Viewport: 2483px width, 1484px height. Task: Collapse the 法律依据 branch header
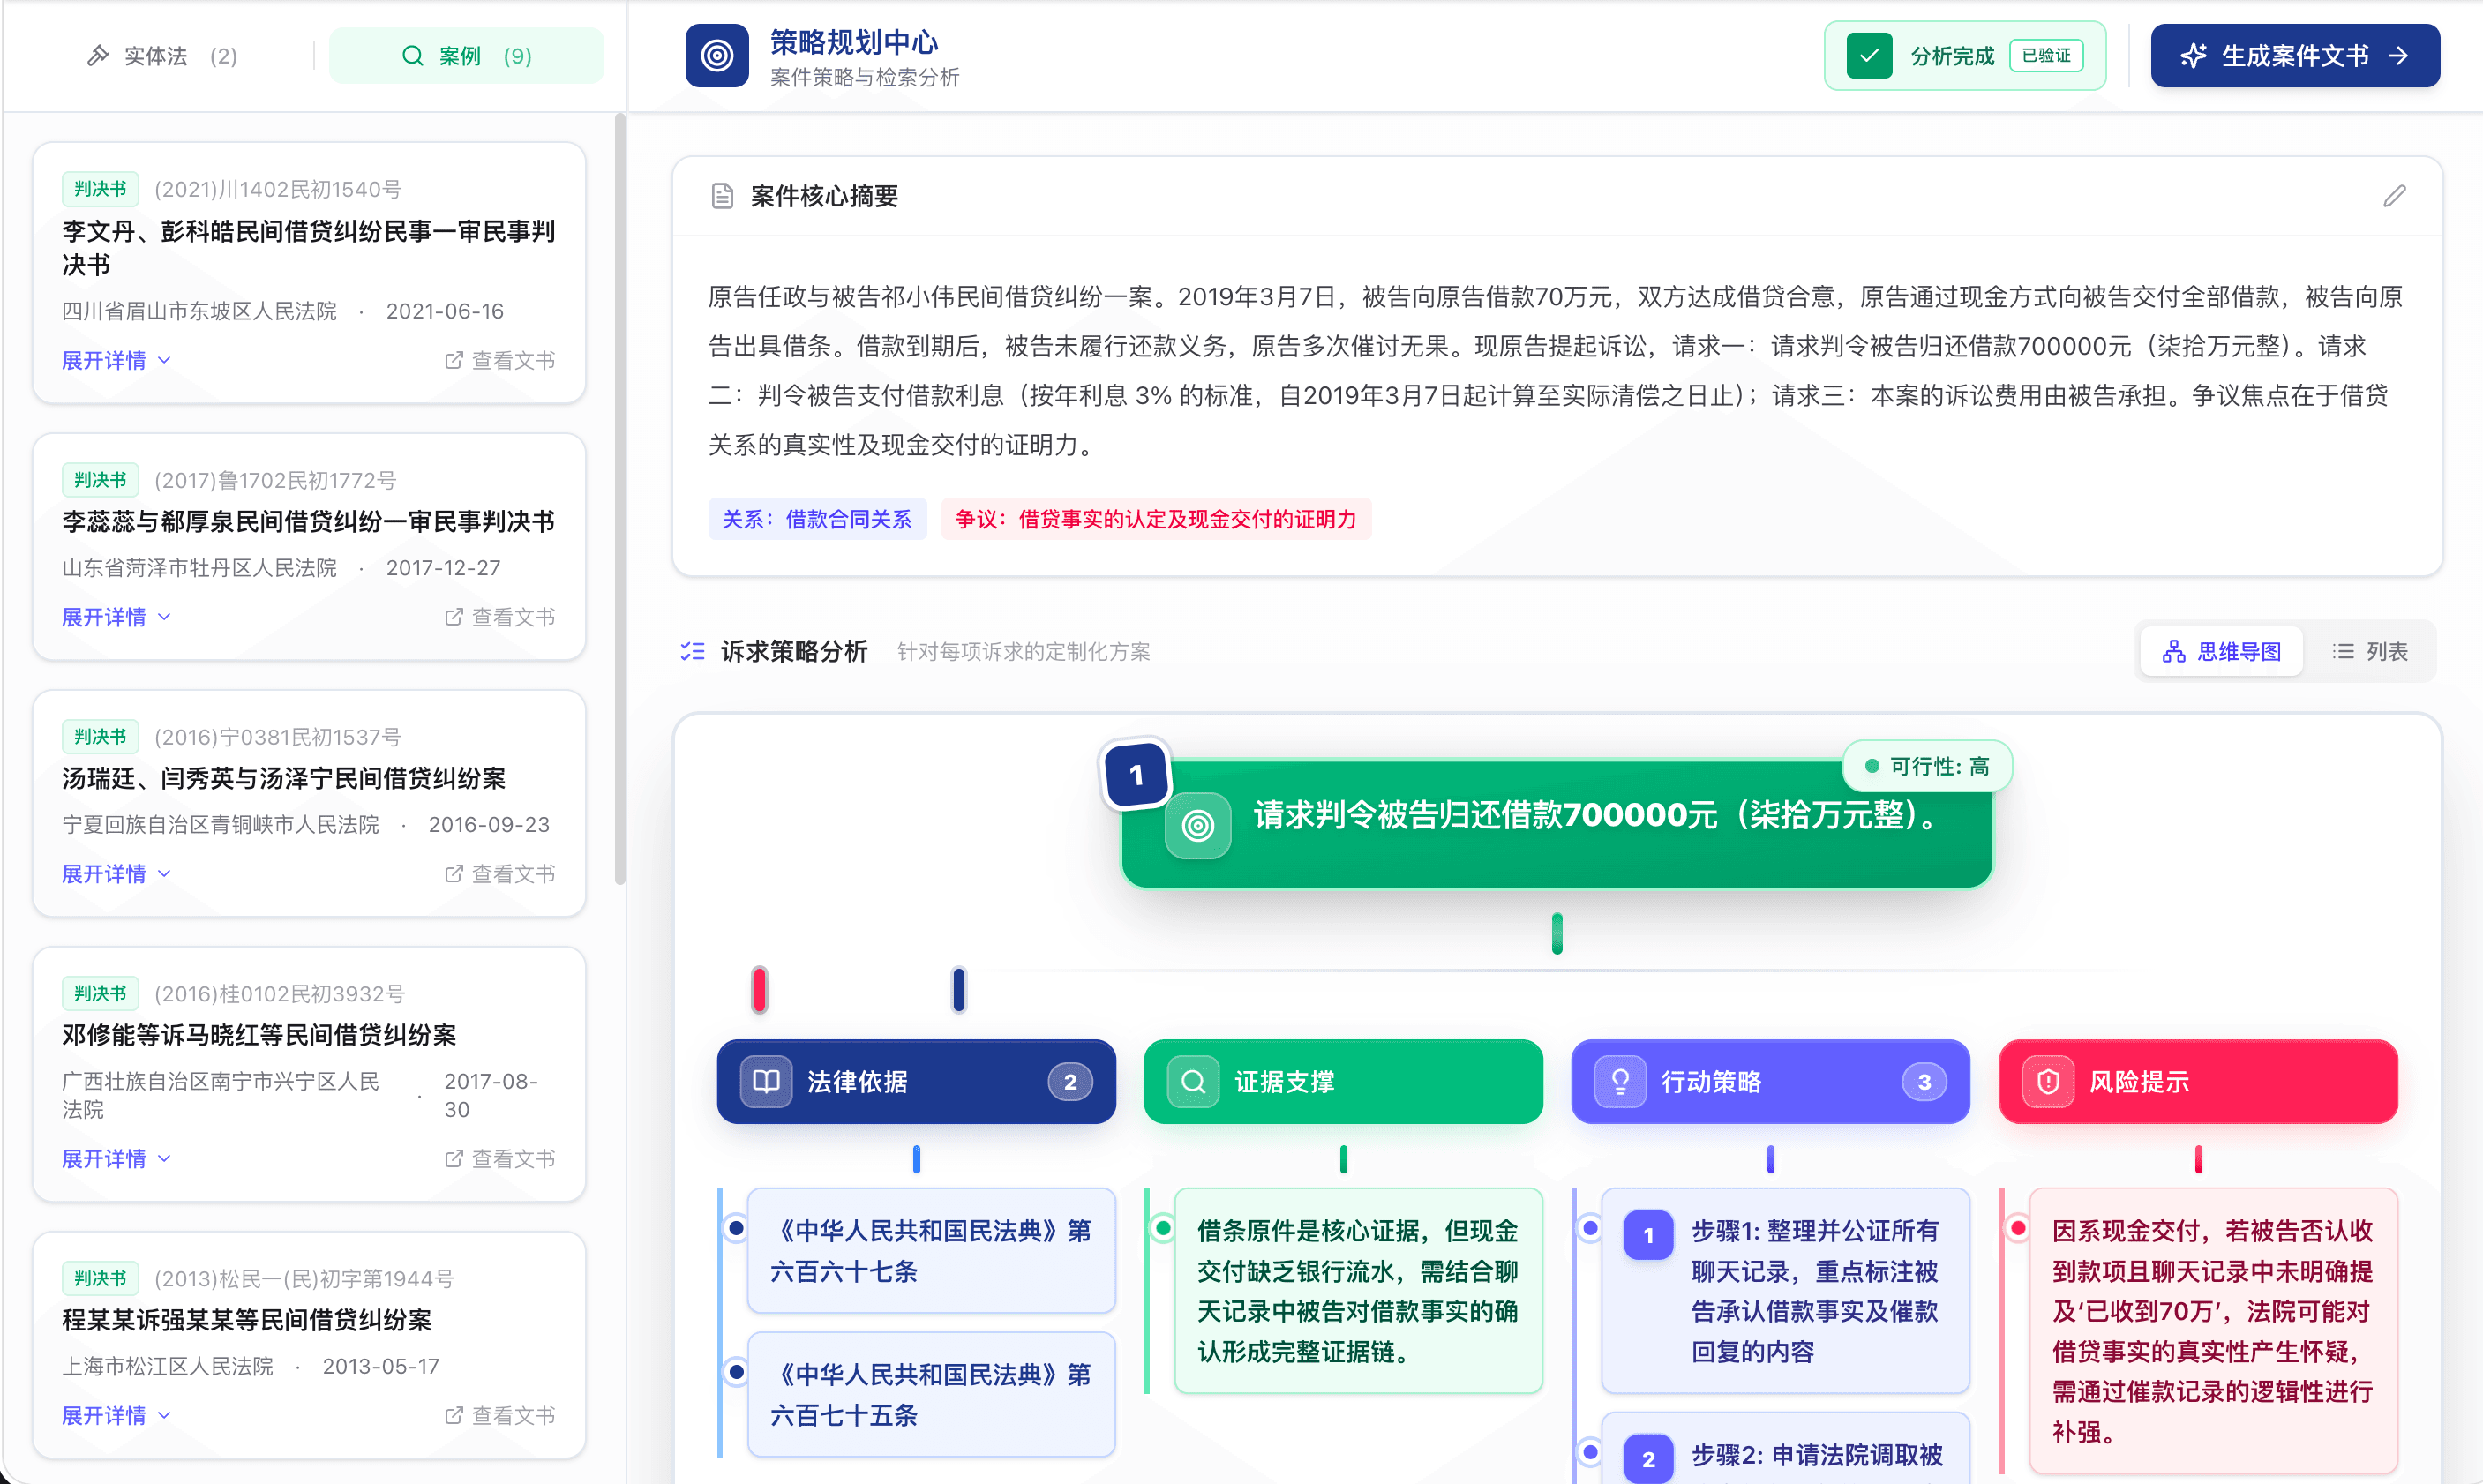916,1081
